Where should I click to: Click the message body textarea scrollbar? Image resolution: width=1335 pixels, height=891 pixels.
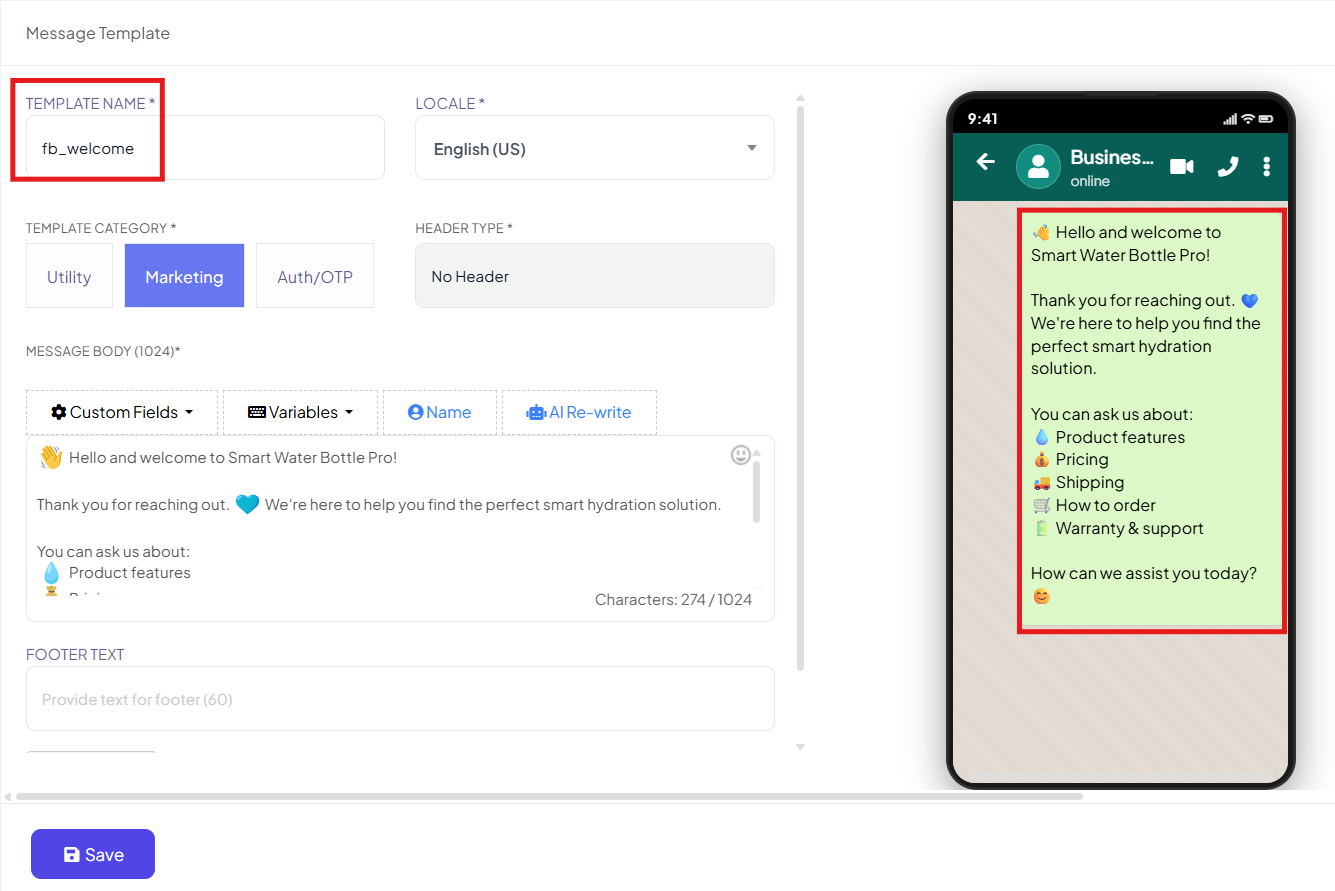(757, 491)
